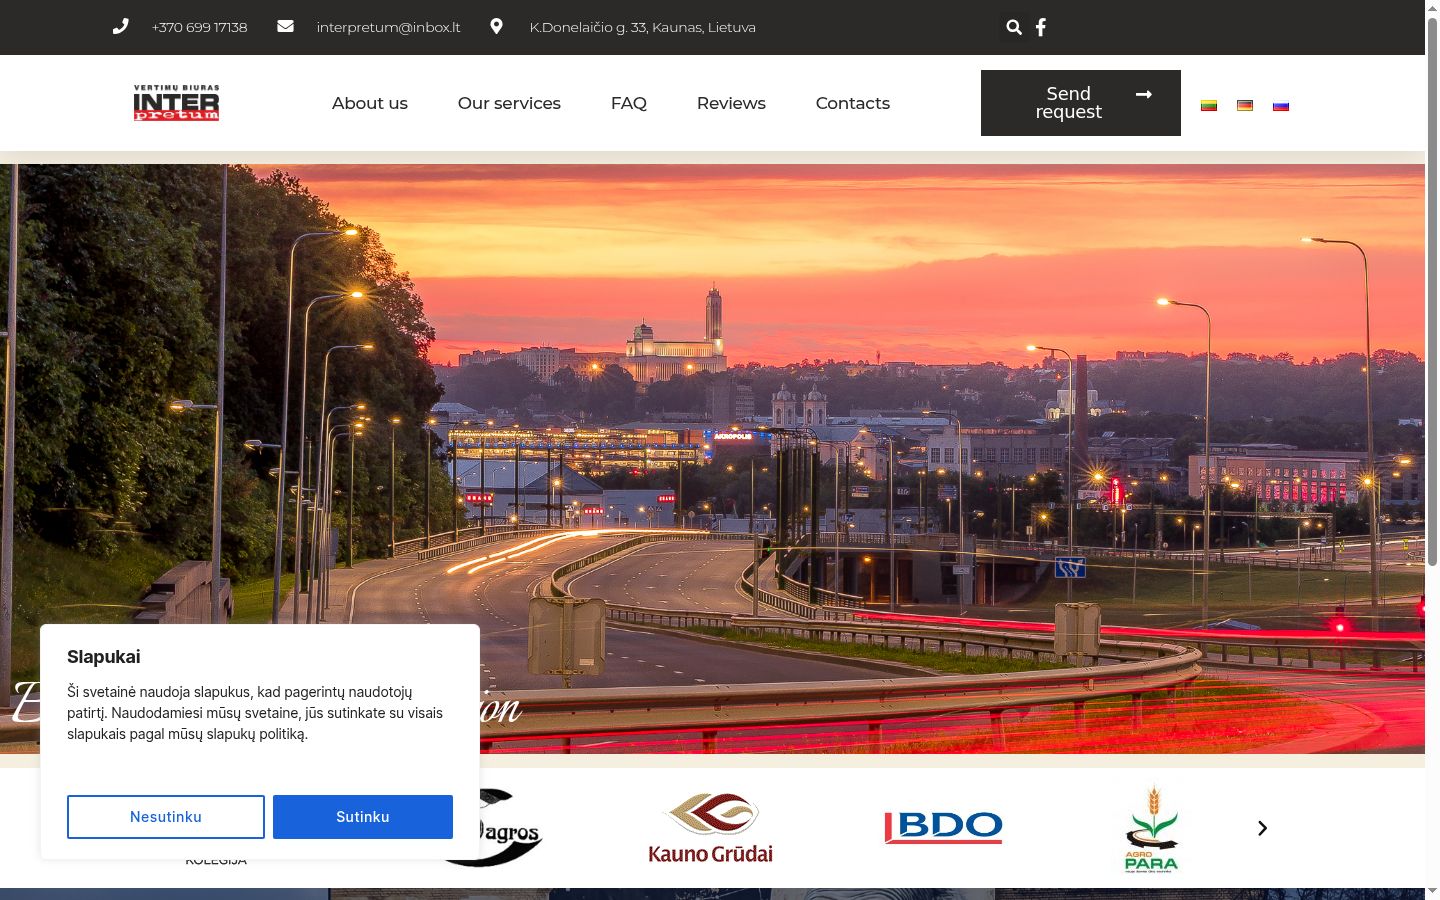
Task: Decline cookies with Nesutinku button
Action: point(166,817)
